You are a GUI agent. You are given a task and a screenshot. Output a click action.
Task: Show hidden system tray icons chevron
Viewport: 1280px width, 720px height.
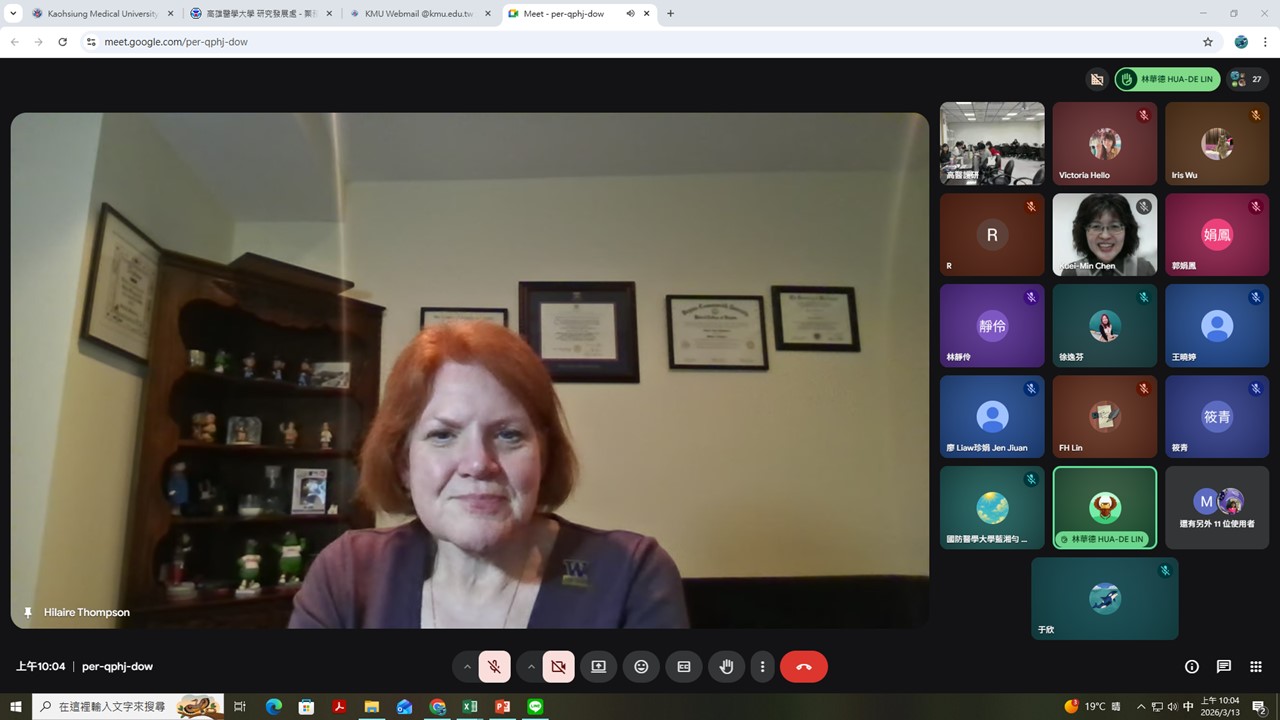tap(1141, 707)
